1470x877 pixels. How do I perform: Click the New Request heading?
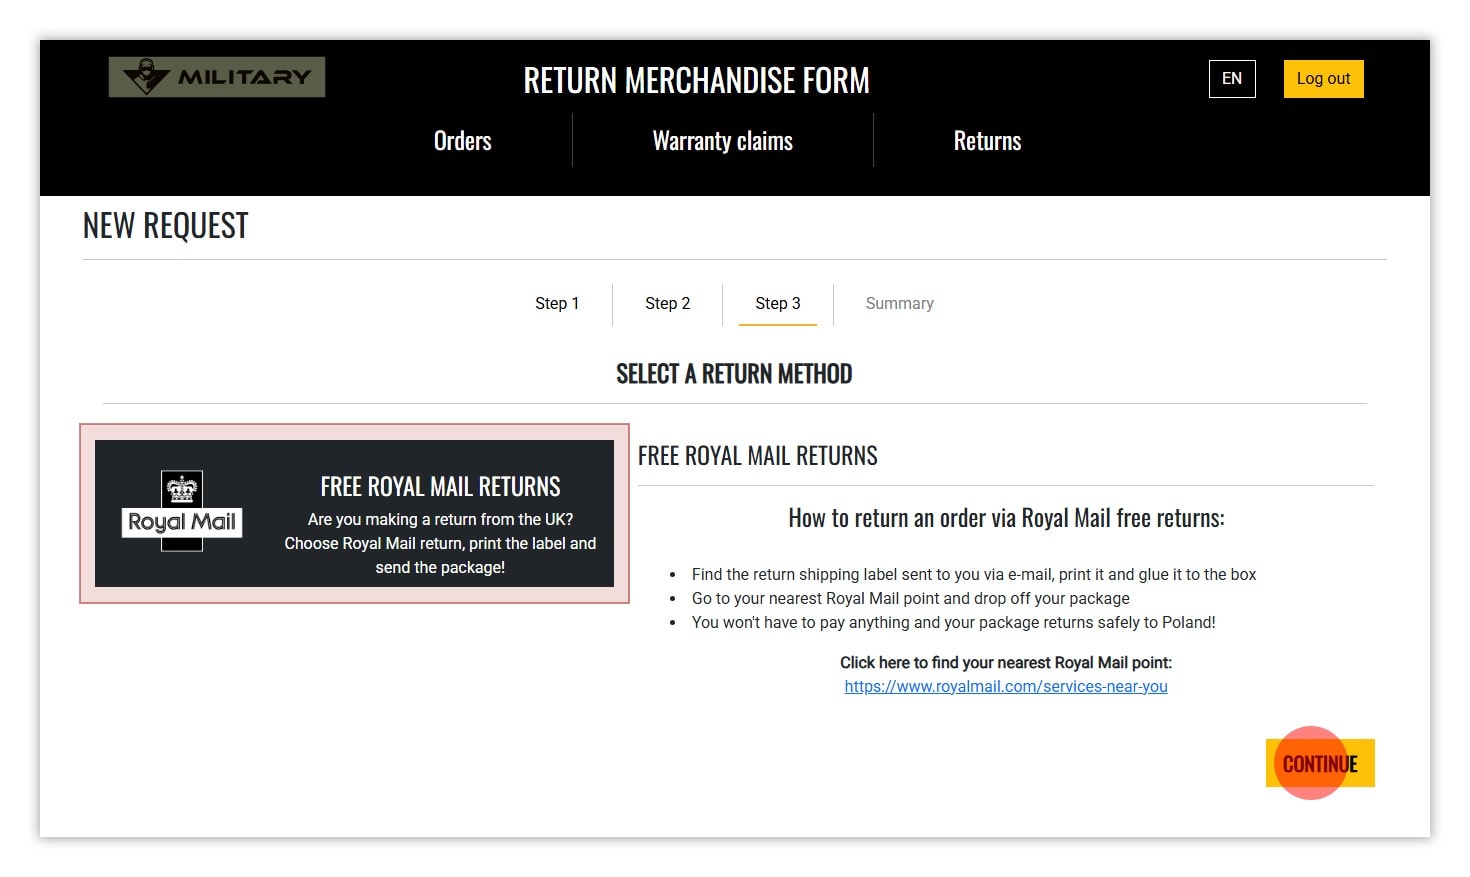coord(166,226)
